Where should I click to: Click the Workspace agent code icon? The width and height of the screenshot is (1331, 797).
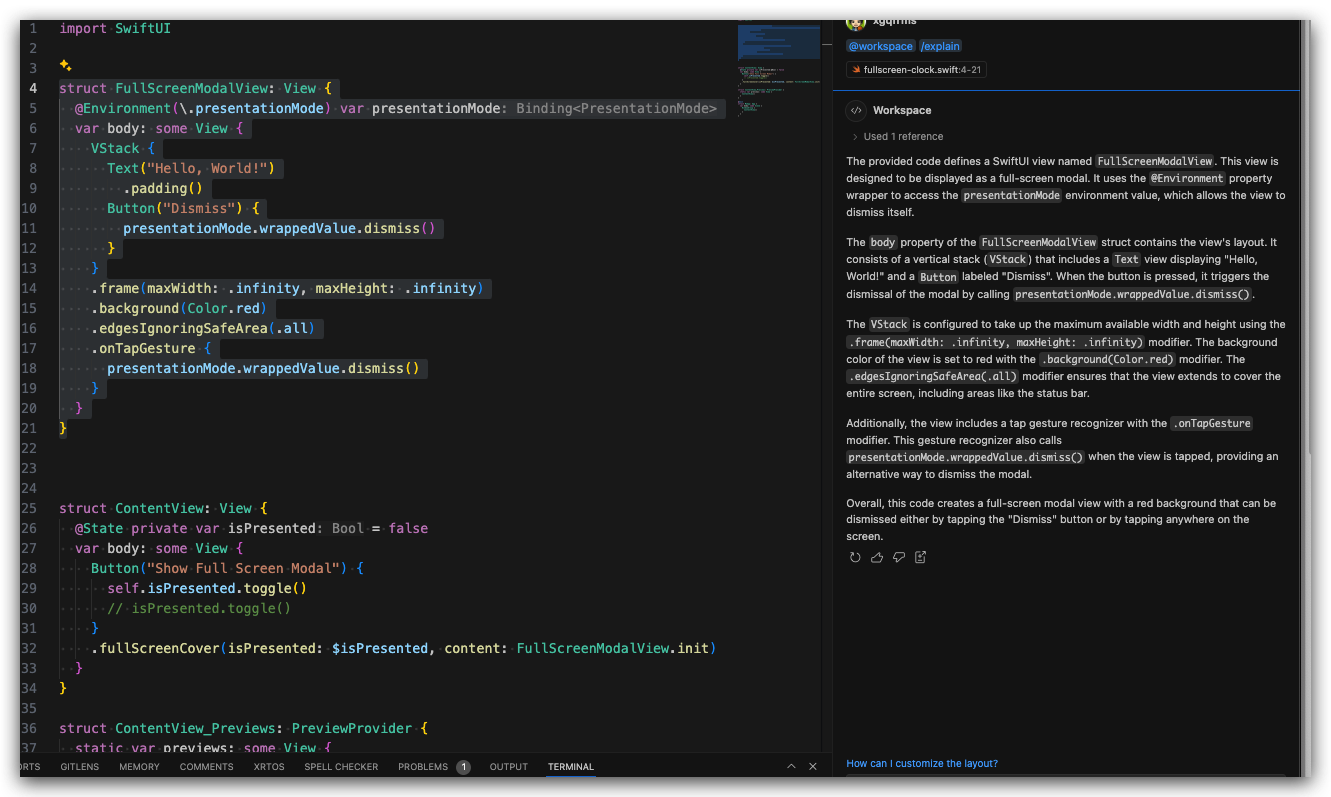(856, 110)
